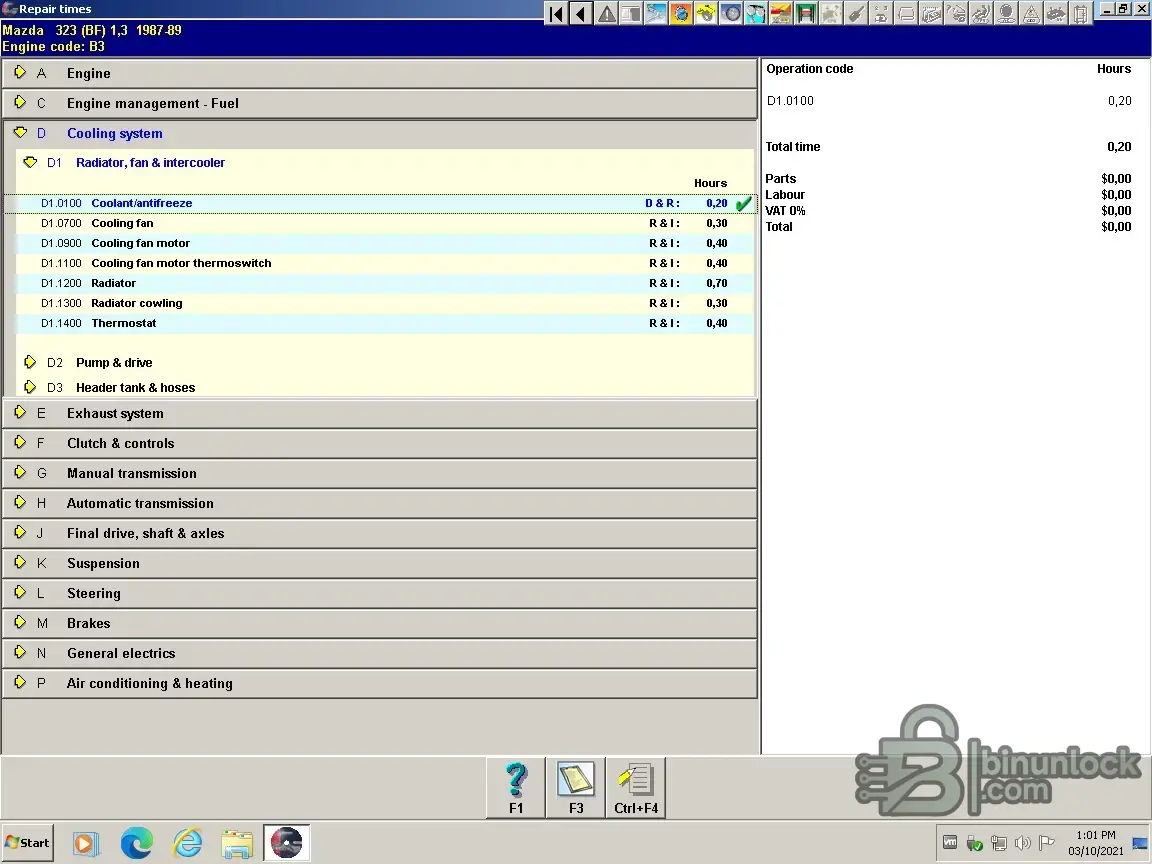Expand the K Suspension section
Viewport: 1152px width, 864px height.
pyautogui.click(x=380, y=564)
